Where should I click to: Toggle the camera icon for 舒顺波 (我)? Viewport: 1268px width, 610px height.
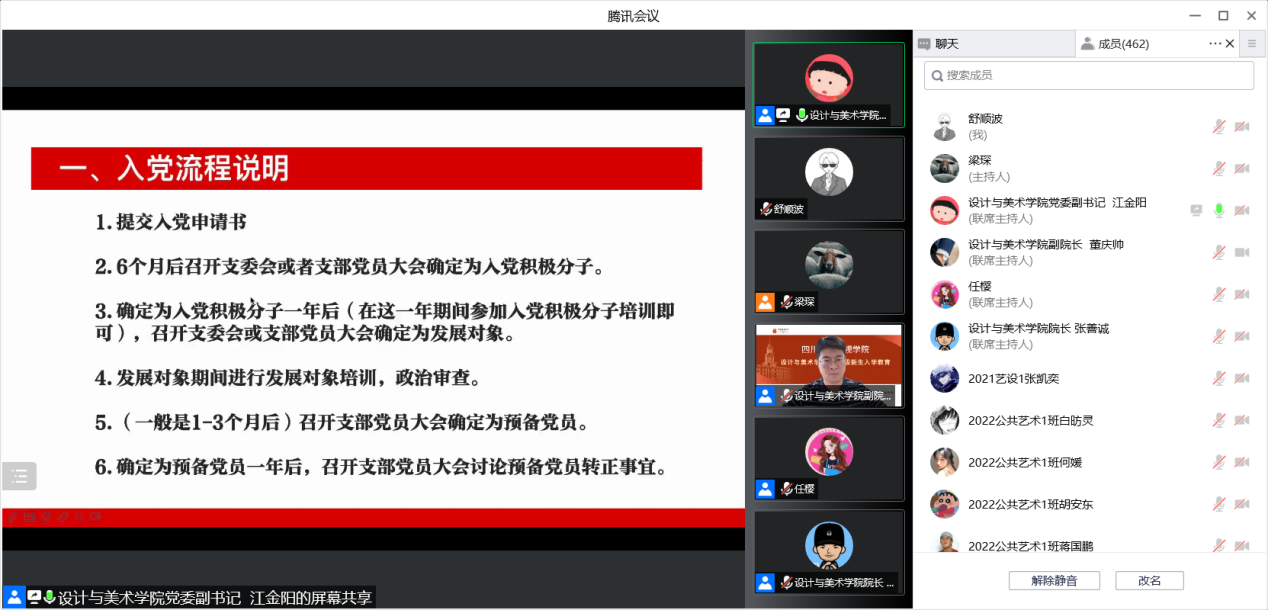1242,127
